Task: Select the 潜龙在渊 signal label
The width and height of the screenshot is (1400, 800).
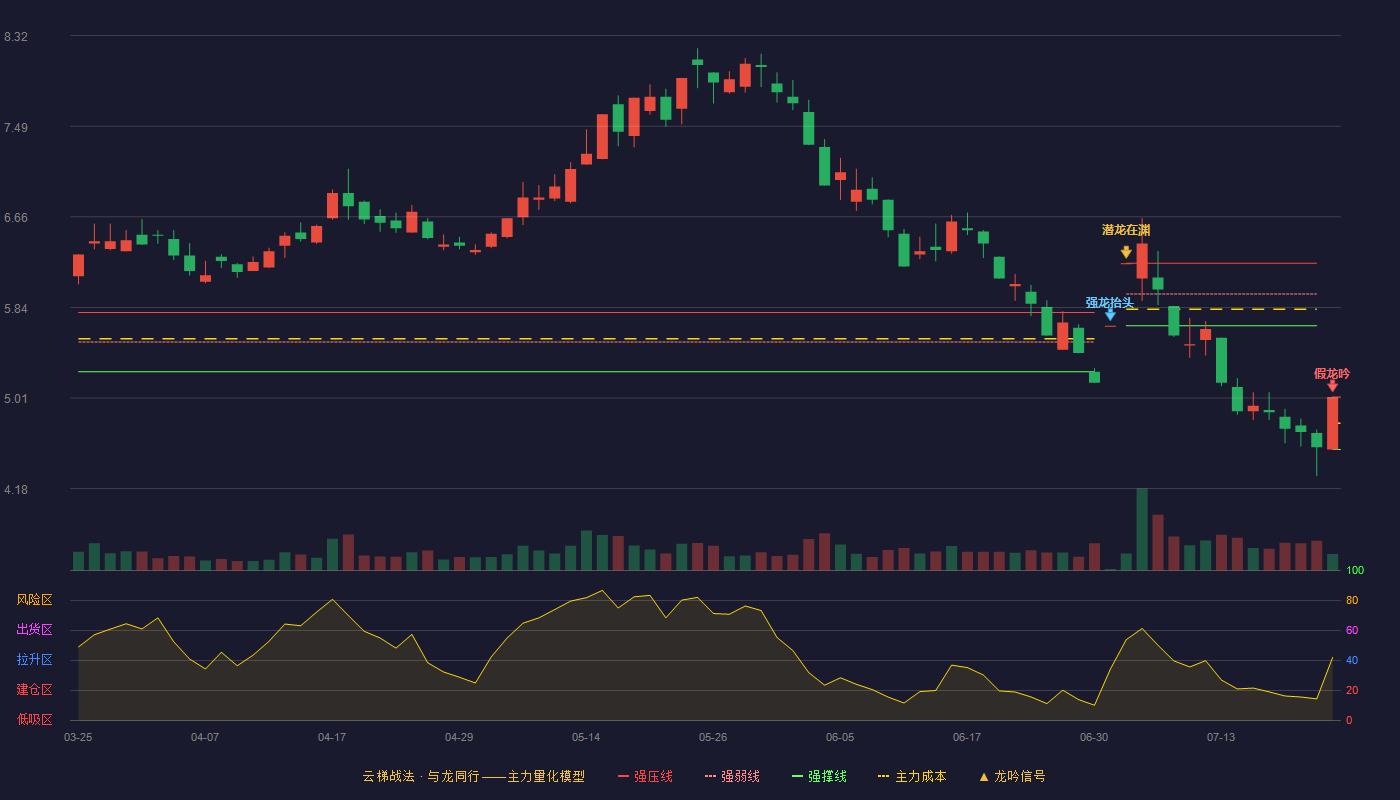Action: tap(1126, 230)
